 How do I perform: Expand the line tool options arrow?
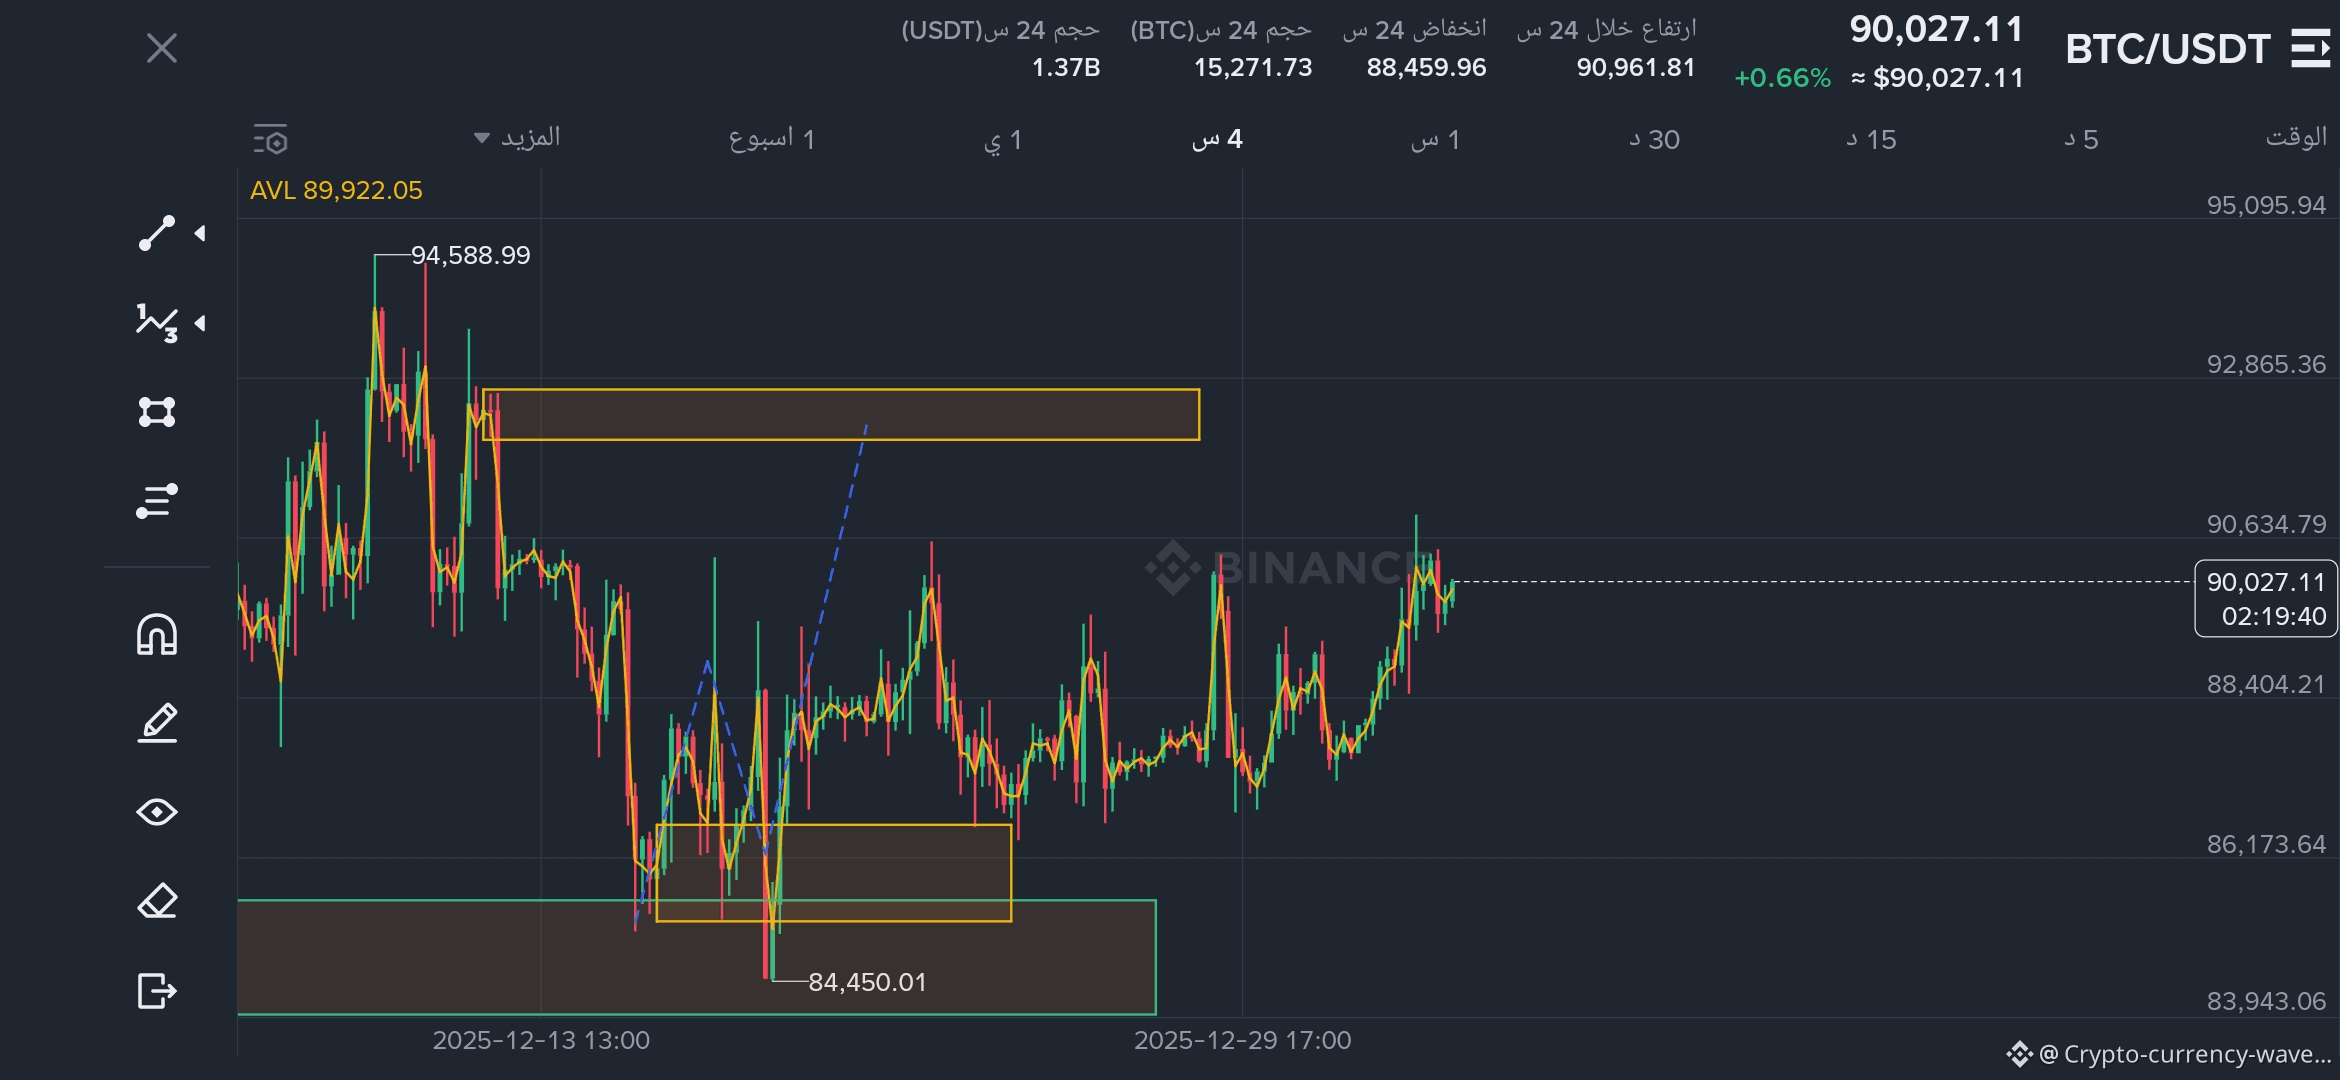click(201, 233)
